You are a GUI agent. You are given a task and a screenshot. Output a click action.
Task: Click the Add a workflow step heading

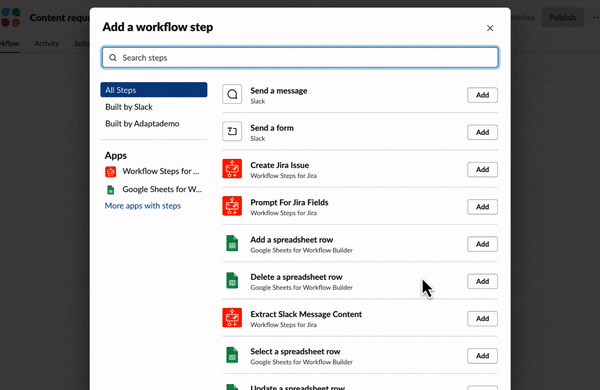click(158, 27)
